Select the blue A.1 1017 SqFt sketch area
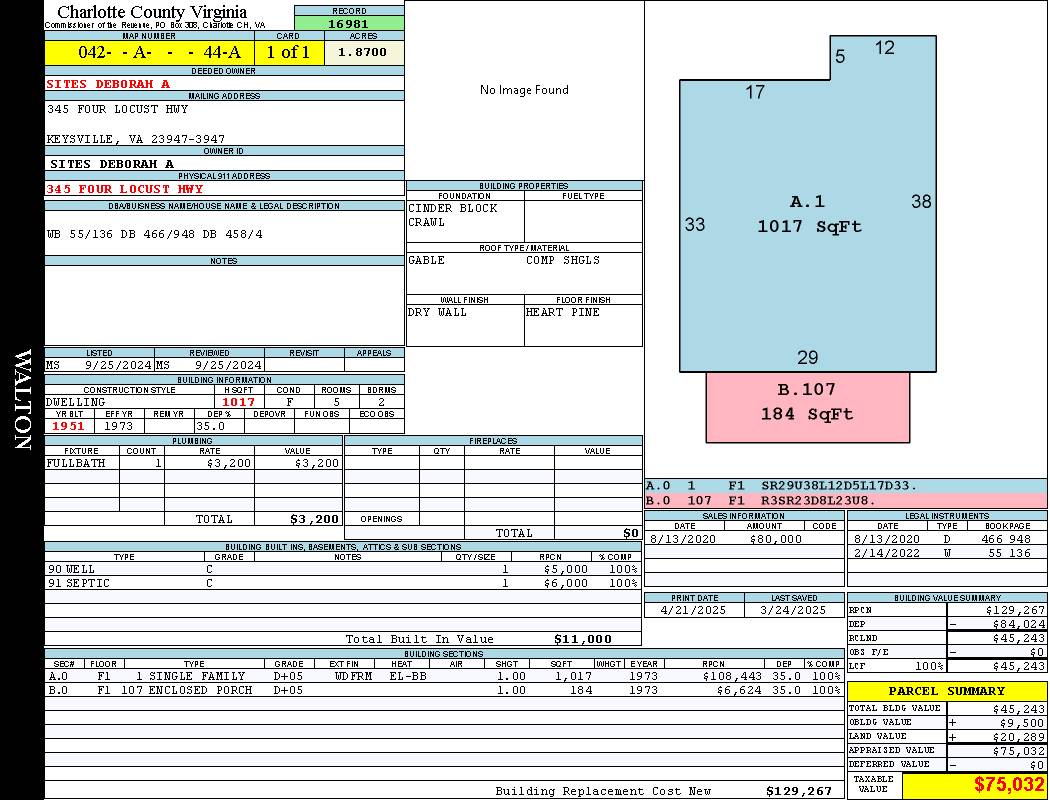The height and width of the screenshot is (800, 1050). [x=808, y=215]
